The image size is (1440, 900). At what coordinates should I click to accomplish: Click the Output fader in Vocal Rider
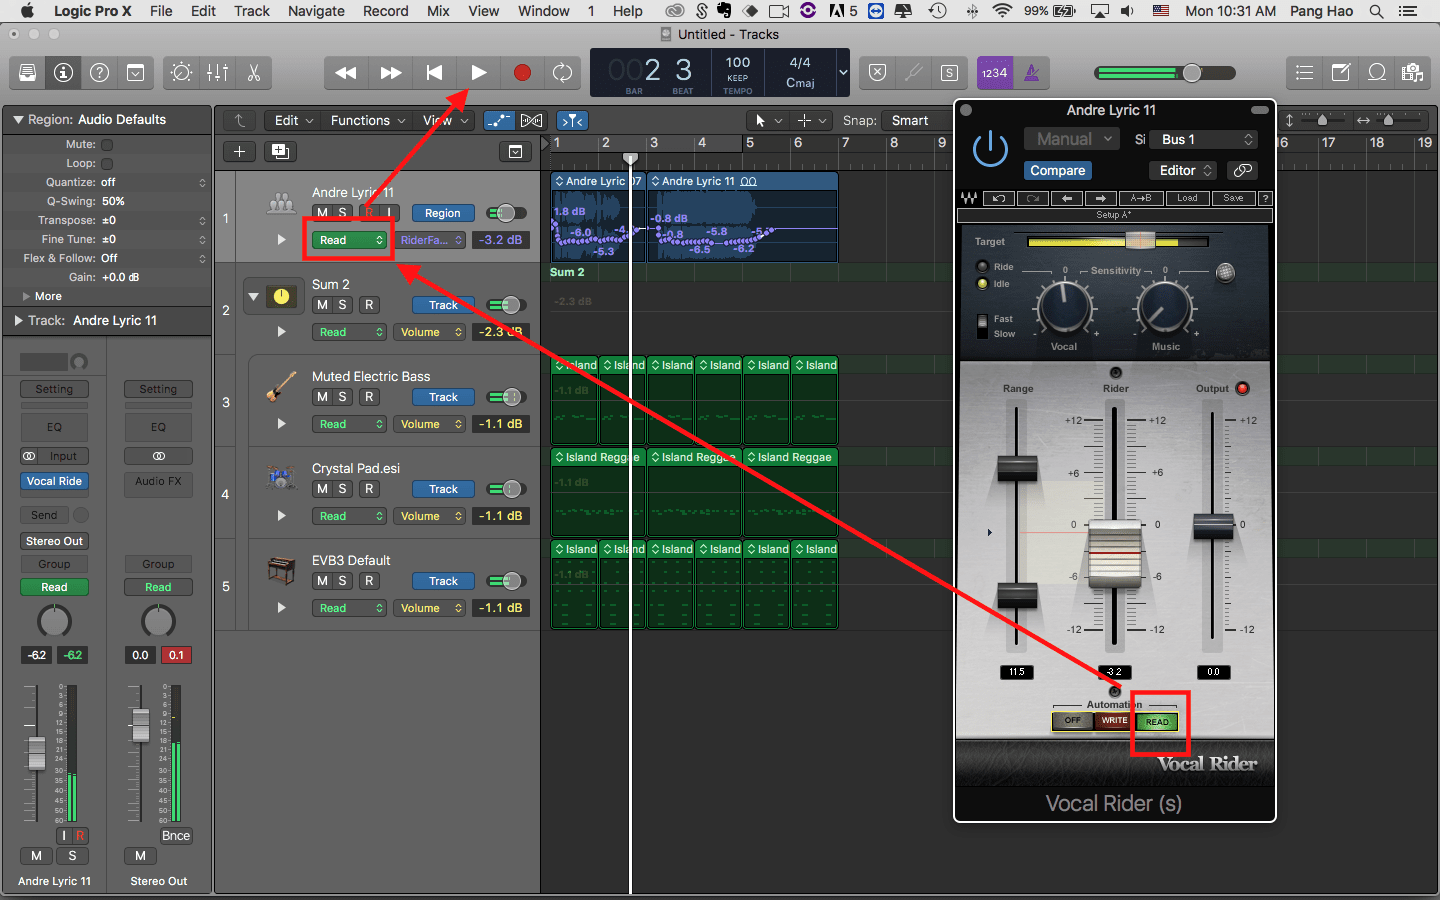click(x=1213, y=526)
